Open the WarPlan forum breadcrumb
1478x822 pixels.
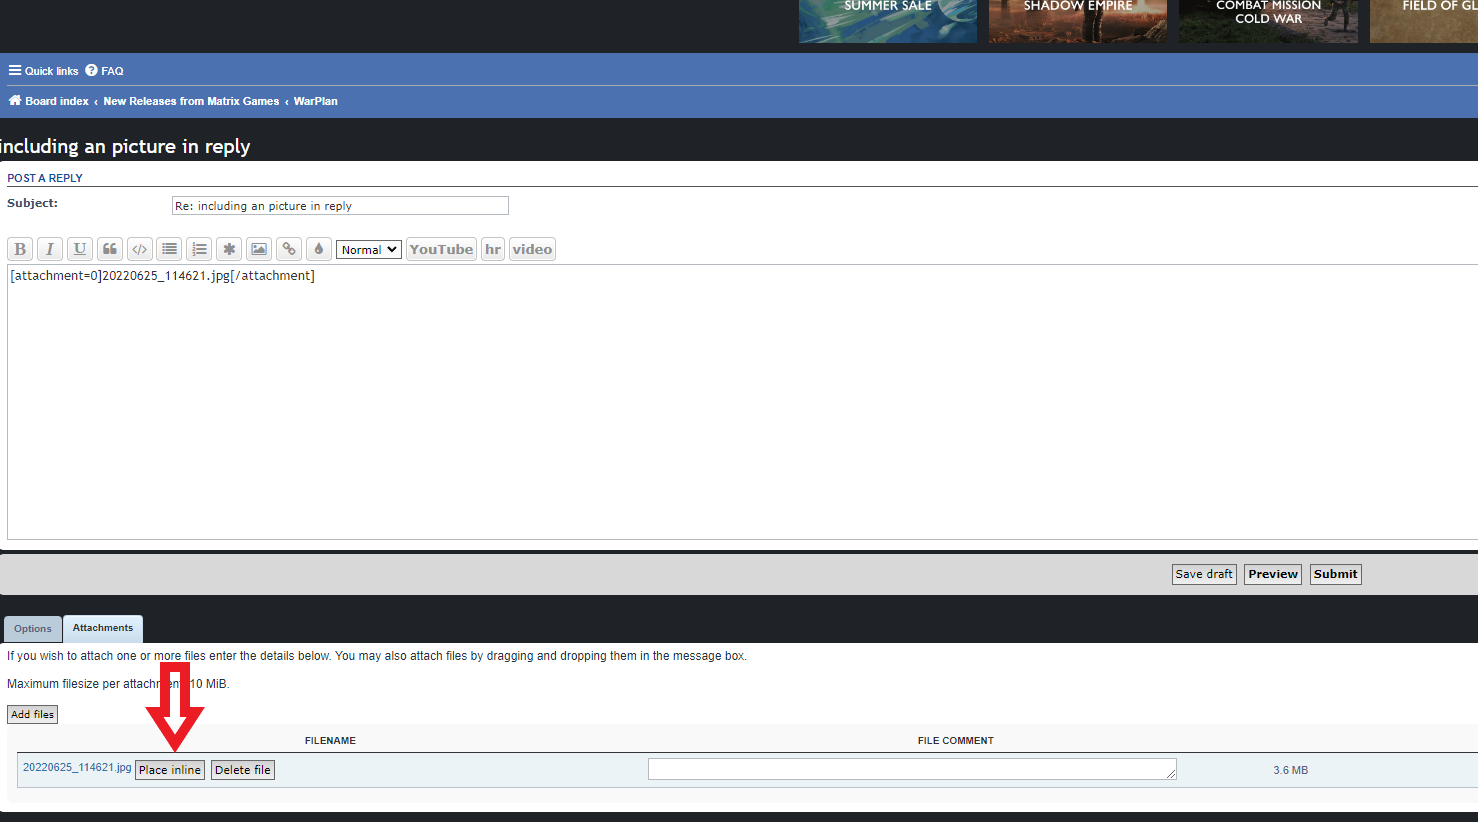[x=315, y=101]
